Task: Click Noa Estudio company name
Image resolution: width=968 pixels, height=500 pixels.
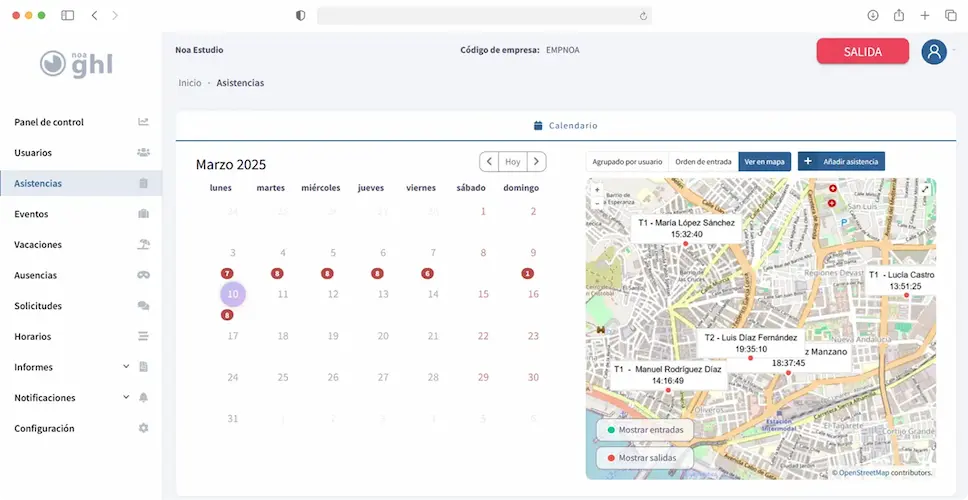Action: click(199, 50)
